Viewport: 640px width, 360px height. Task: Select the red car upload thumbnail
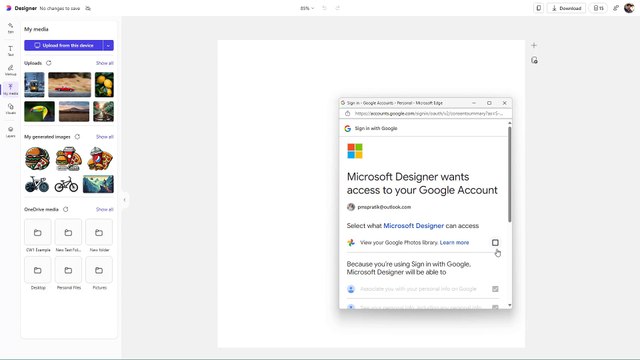pyautogui.click(x=70, y=84)
